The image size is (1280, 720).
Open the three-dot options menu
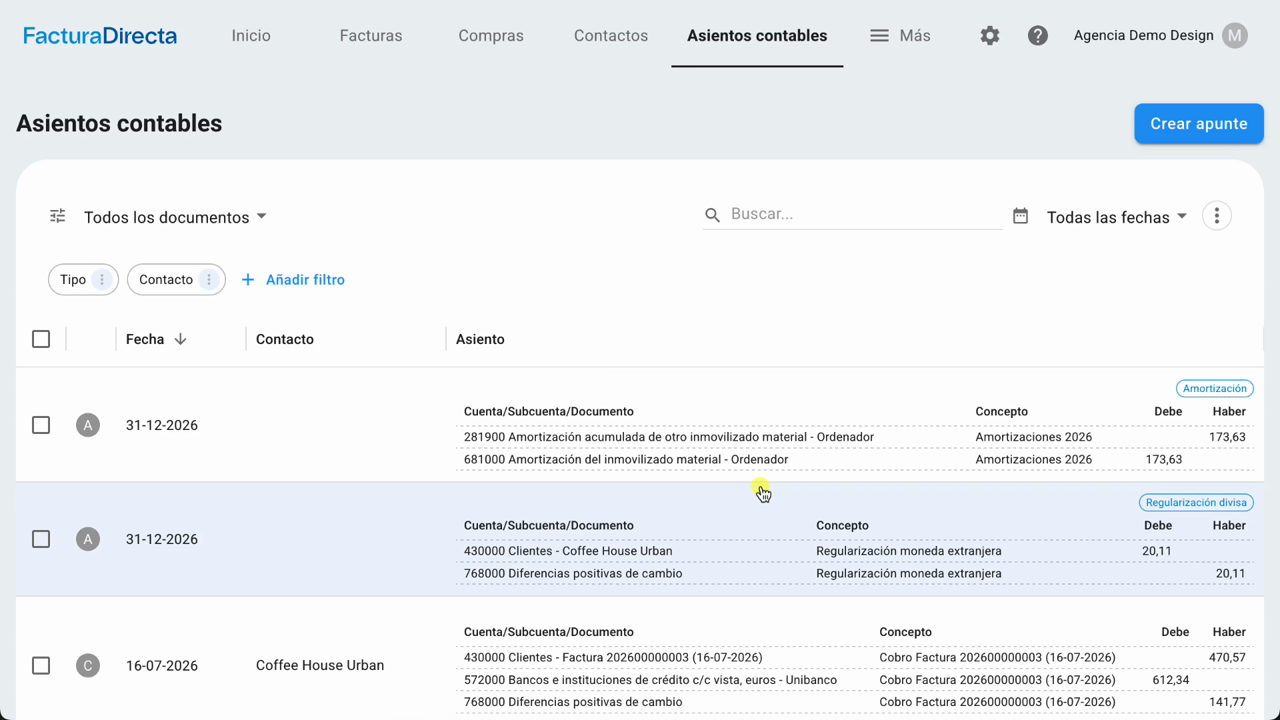[x=1217, y=216]
